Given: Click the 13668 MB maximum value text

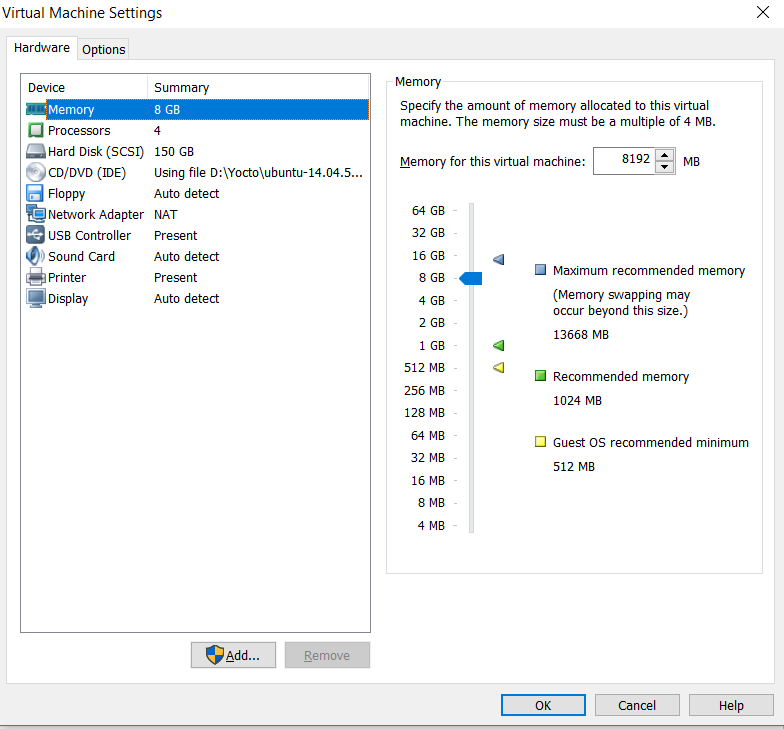Looking at the screenshot, I should coord(580,334).
